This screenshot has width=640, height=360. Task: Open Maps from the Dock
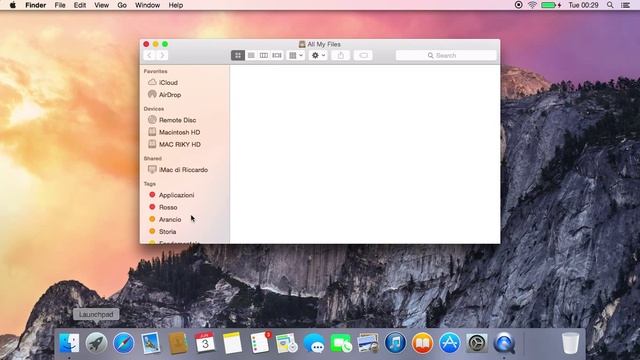(x=287, y=343)
